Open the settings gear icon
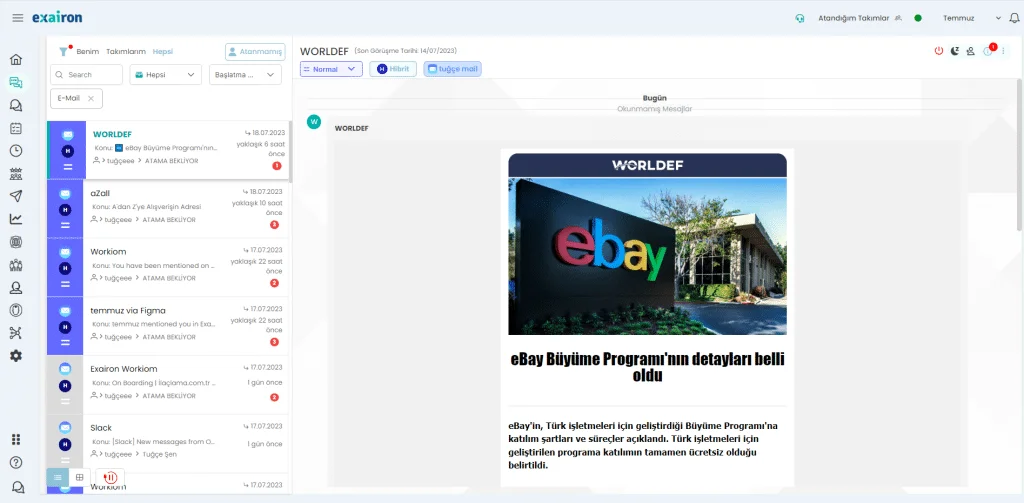Screen dimensions: 1024x503 pos(16,356)
